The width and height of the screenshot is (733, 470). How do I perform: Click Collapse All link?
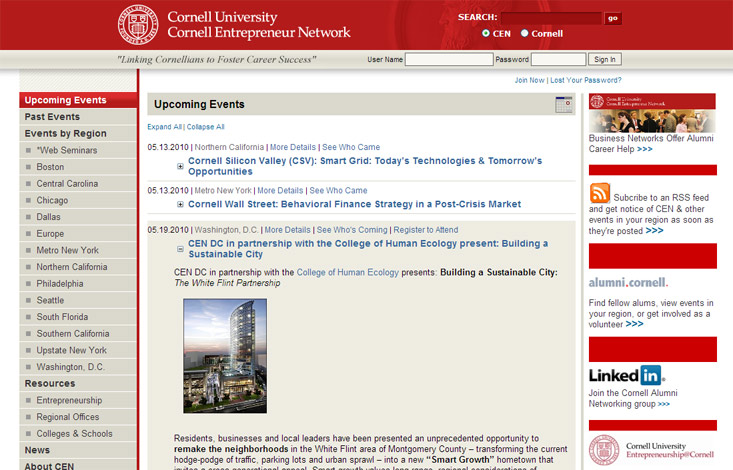(206, 127)
